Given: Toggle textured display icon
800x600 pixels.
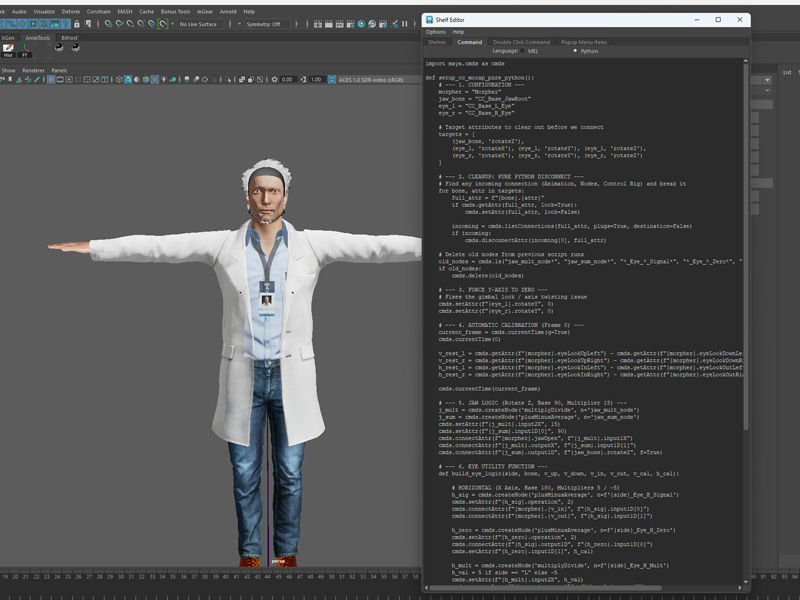Looking at the screenshot, I should tap(155, 80).
